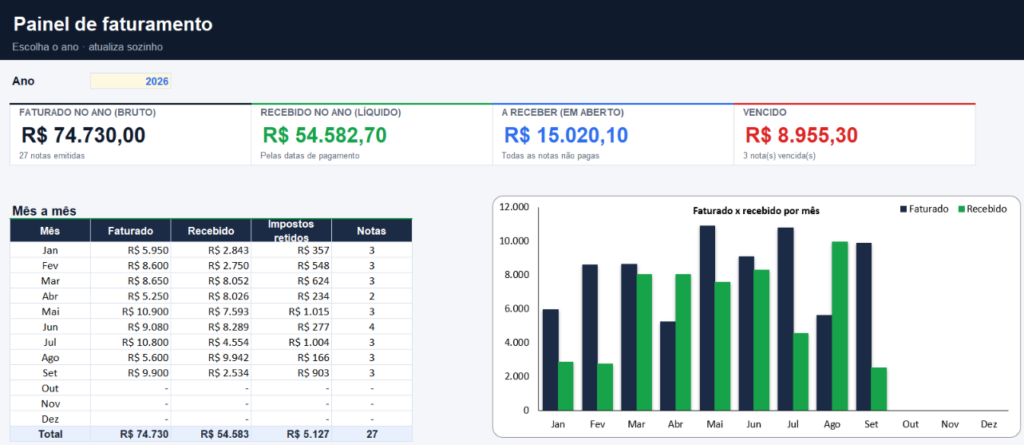This screenshot has height=445, width=1024.
Task: Select Impostos cell R$ 1.004 for Jul
Action: click(291, 342)
